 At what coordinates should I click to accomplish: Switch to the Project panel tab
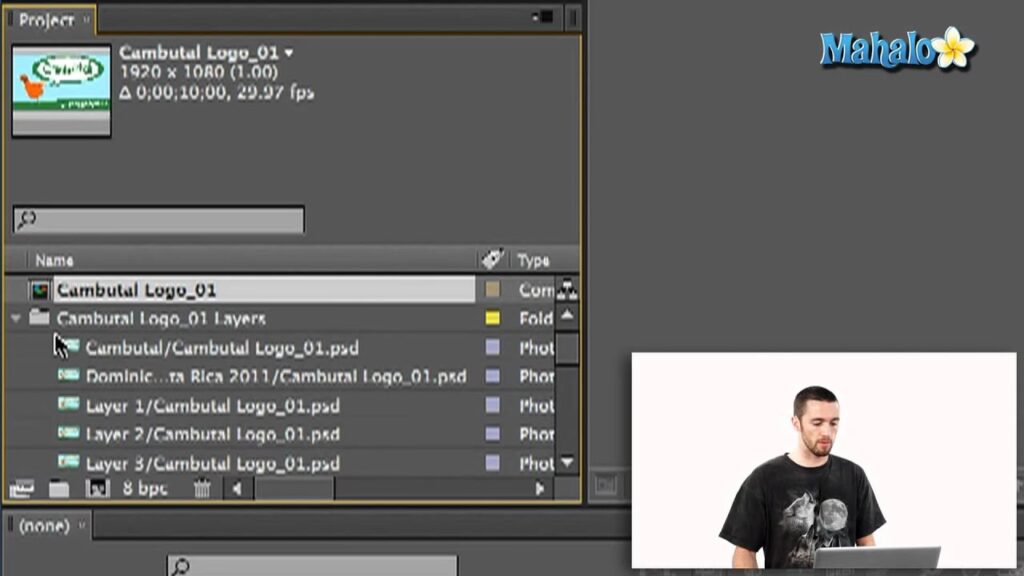click(47, 19)
